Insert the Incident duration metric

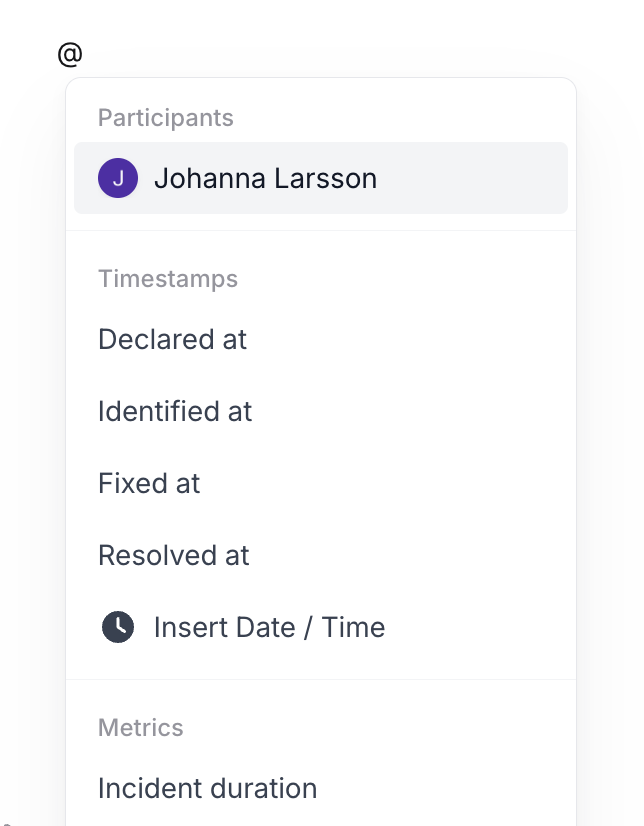point(207,788)
